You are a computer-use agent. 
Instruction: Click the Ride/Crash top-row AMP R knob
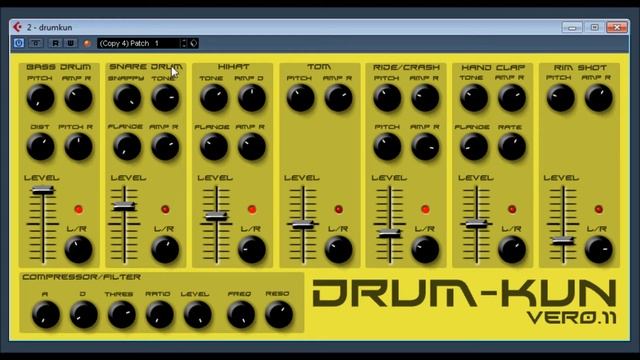tap(425, 98)
